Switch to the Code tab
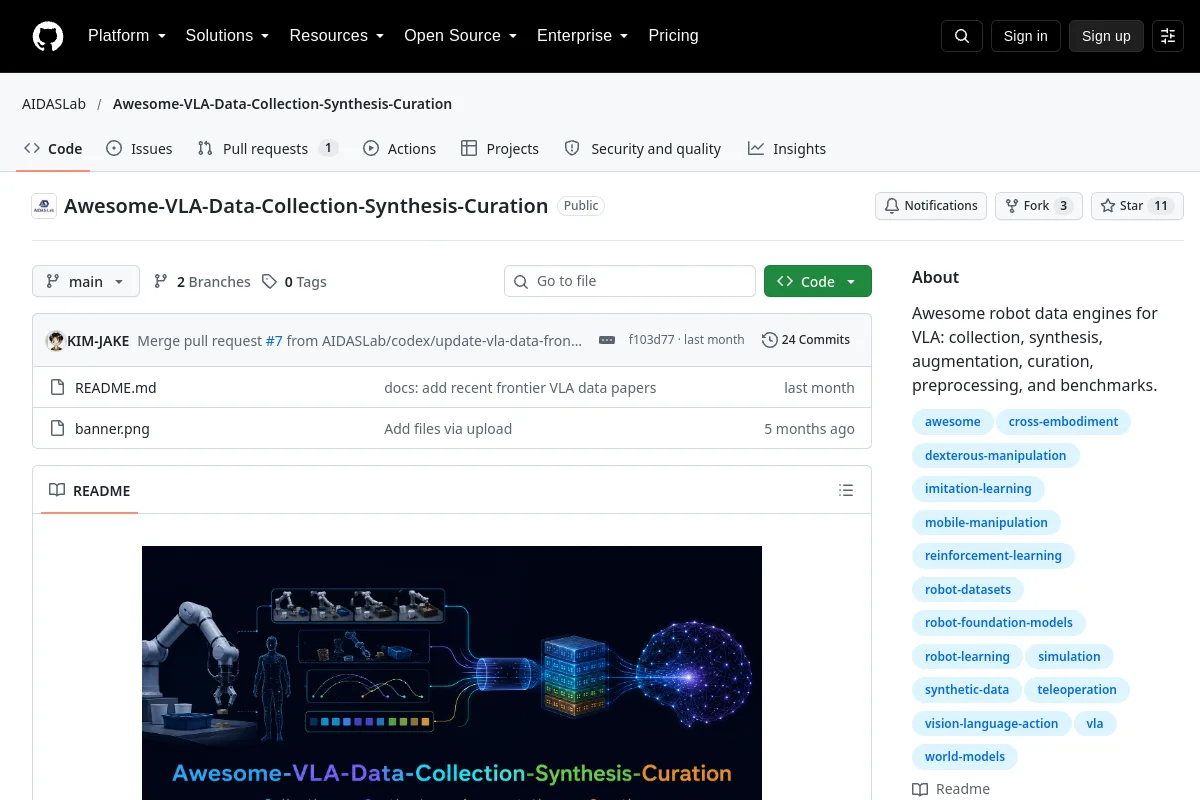Image resolution: width=1200 pixels, height=800 pixels. tap(53, 148)
